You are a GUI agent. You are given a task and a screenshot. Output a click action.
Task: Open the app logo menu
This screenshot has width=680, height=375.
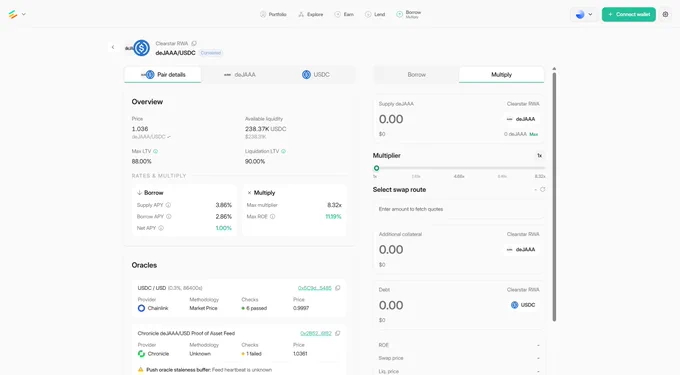click(16, 14)
